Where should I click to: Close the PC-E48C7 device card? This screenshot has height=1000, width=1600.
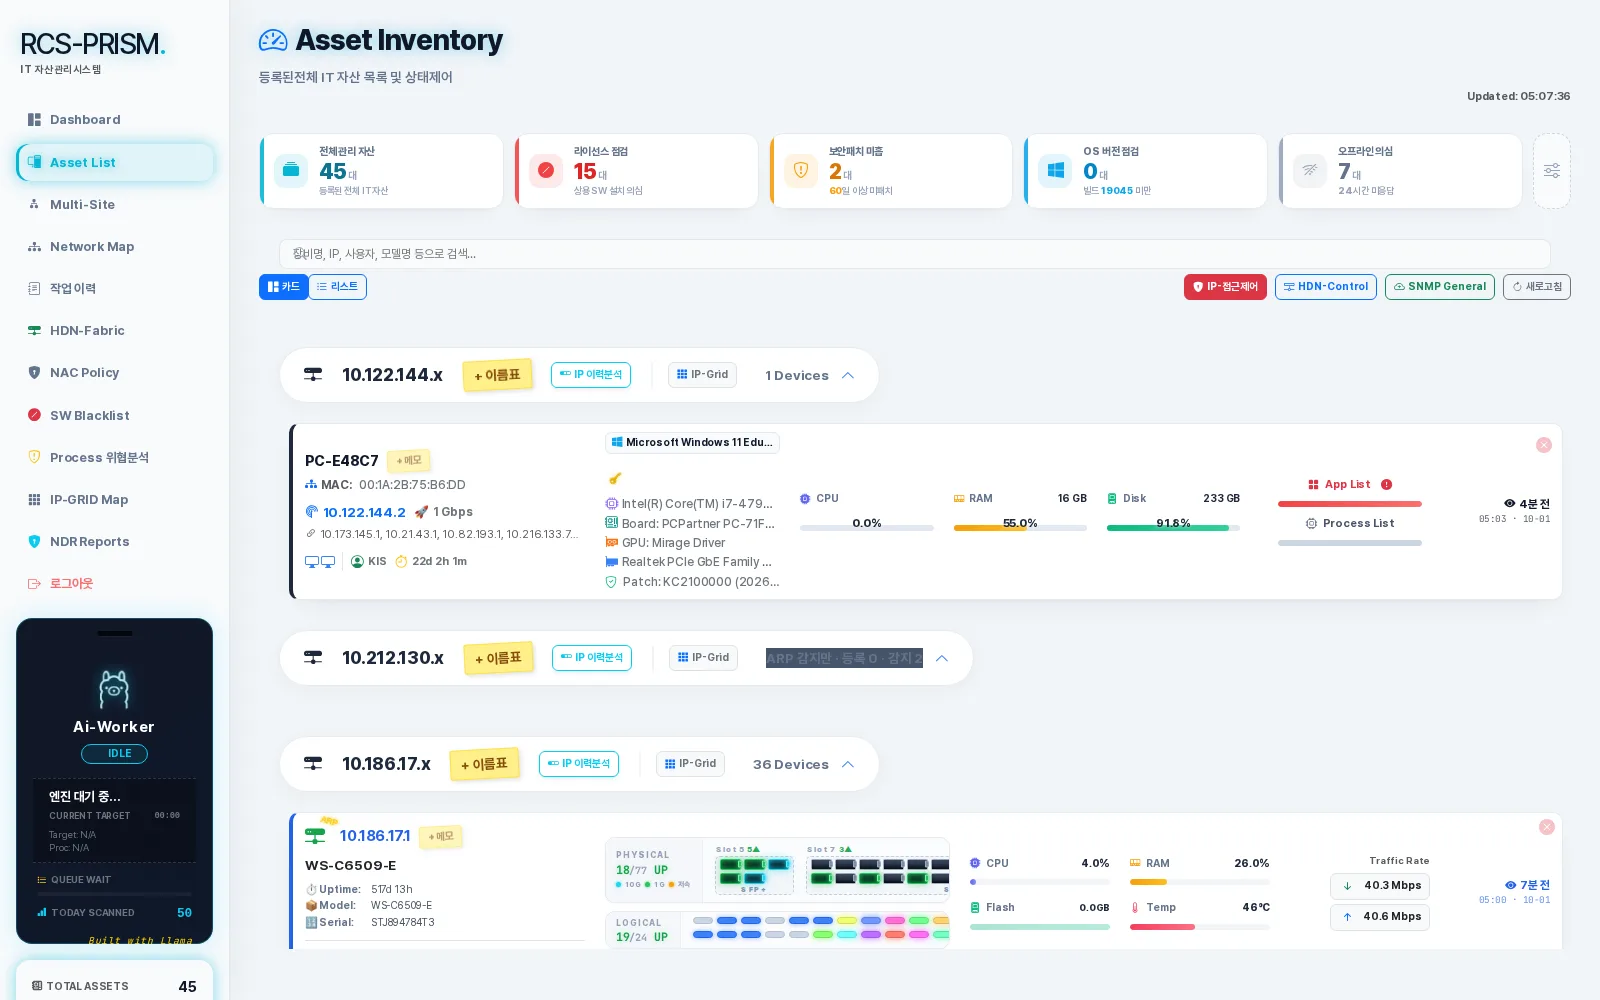point(1544,445)
